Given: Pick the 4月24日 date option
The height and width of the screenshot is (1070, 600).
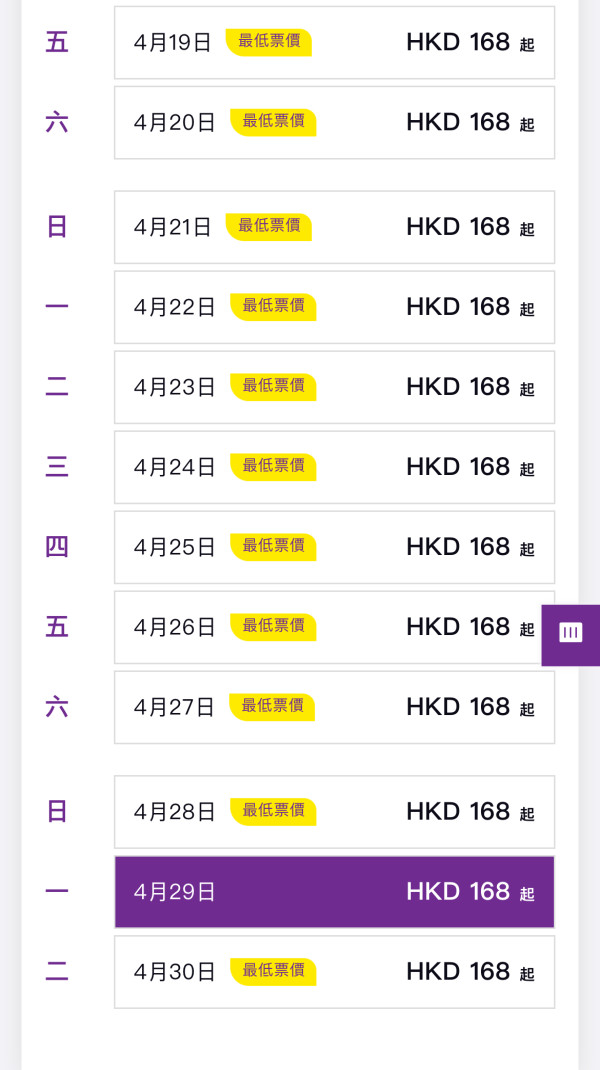Looking at the screenshot, I should click(x=334, y=467).
